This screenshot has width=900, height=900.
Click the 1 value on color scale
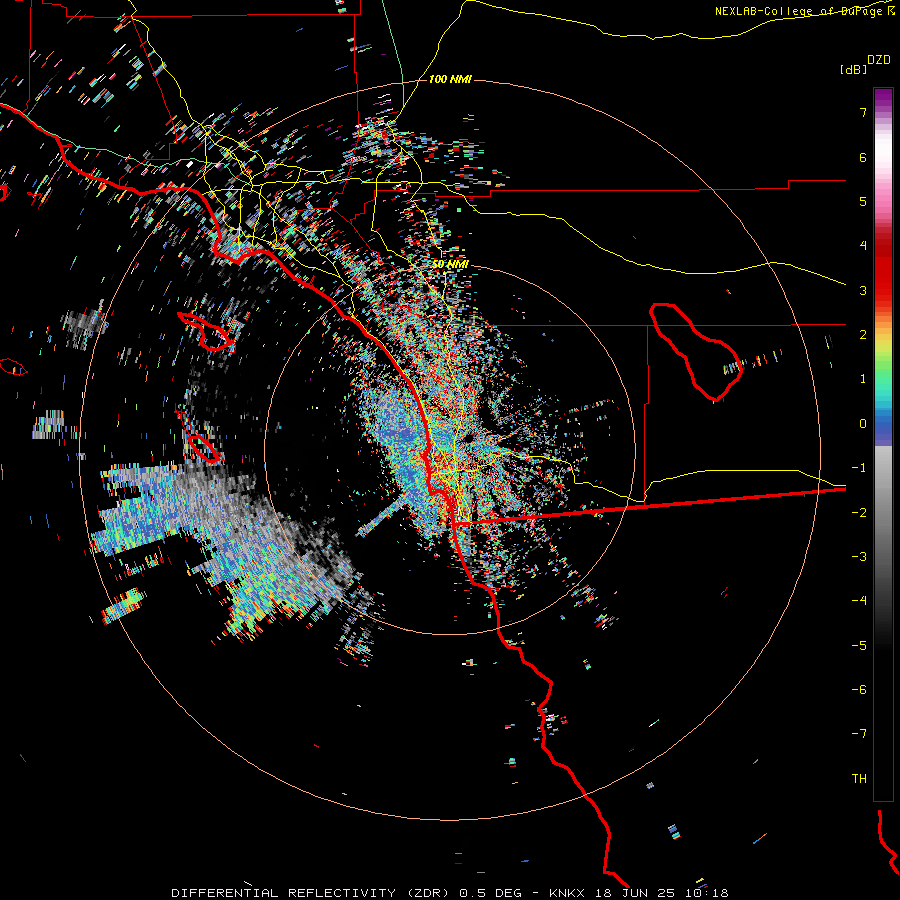(x=863, y=379)
